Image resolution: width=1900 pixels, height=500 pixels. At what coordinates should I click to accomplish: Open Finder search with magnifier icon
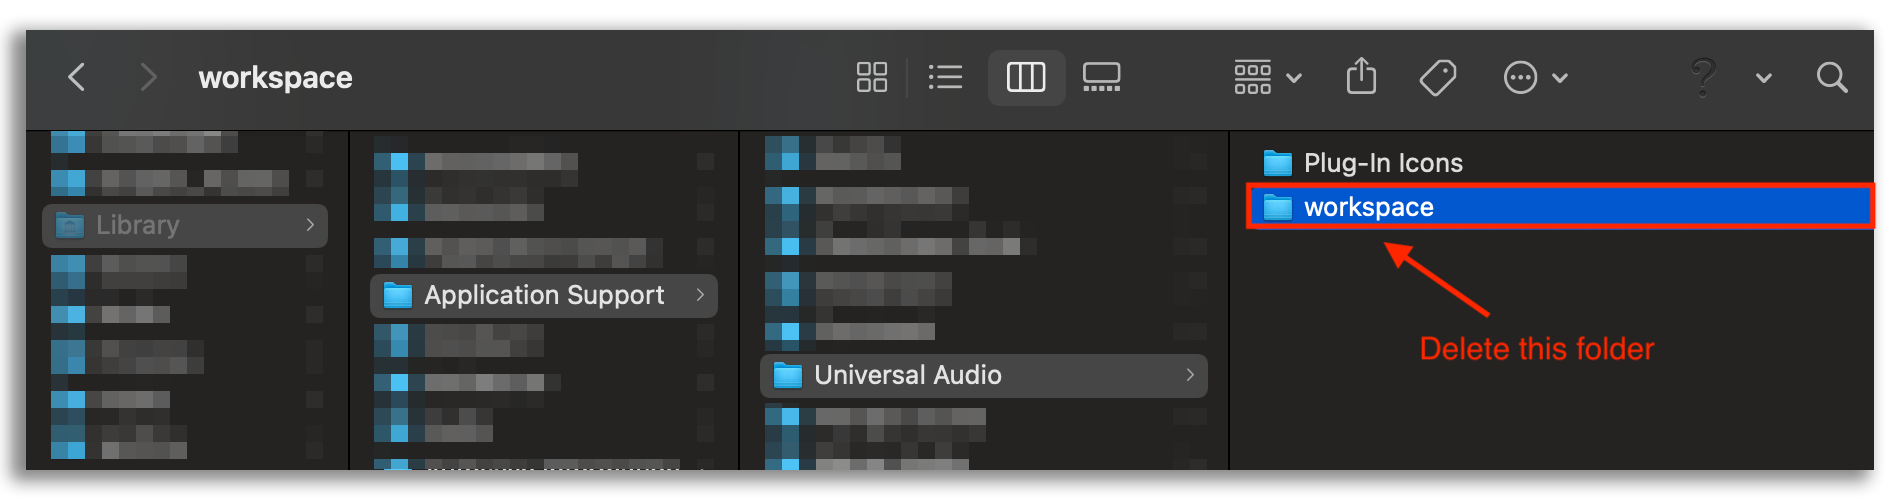1832,77
